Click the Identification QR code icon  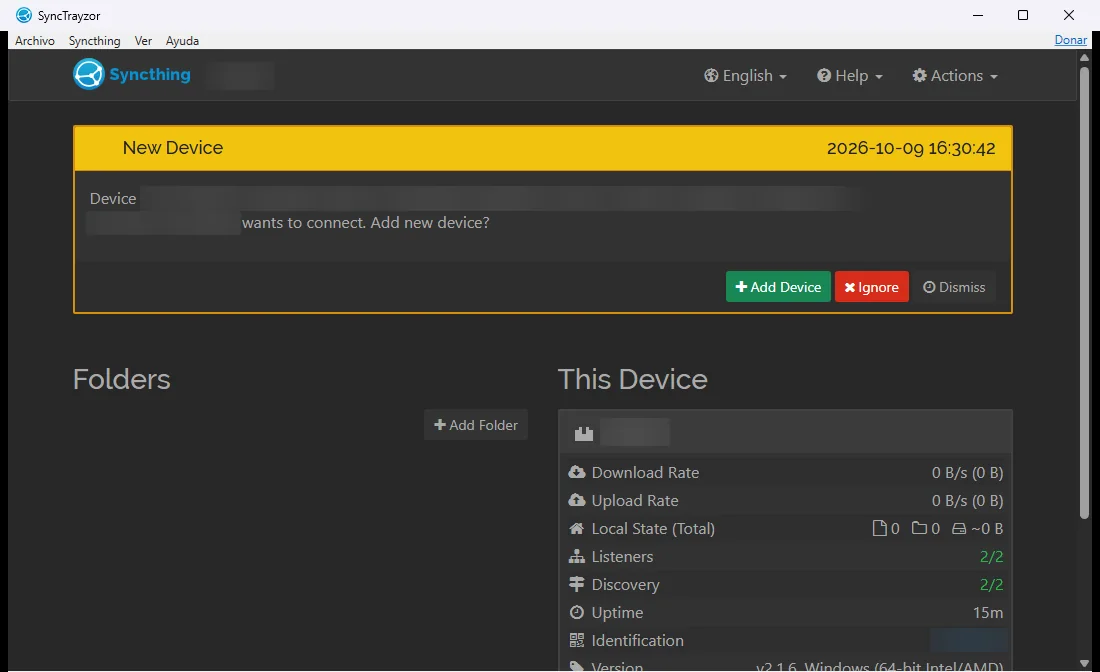tap(577, 640)
